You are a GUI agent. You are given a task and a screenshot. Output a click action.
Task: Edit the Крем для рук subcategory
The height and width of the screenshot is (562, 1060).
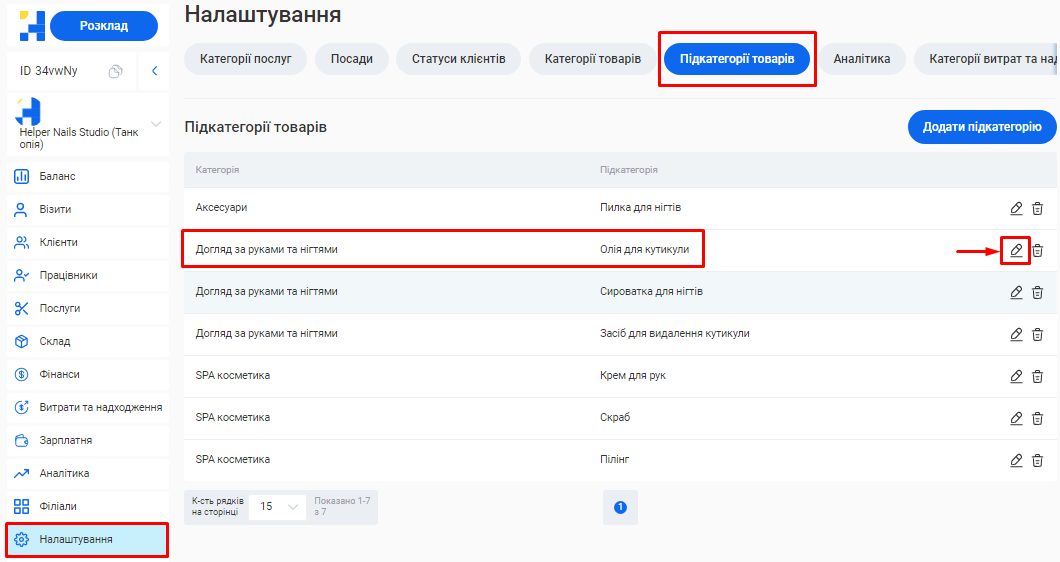click(x=1016, y=376)
